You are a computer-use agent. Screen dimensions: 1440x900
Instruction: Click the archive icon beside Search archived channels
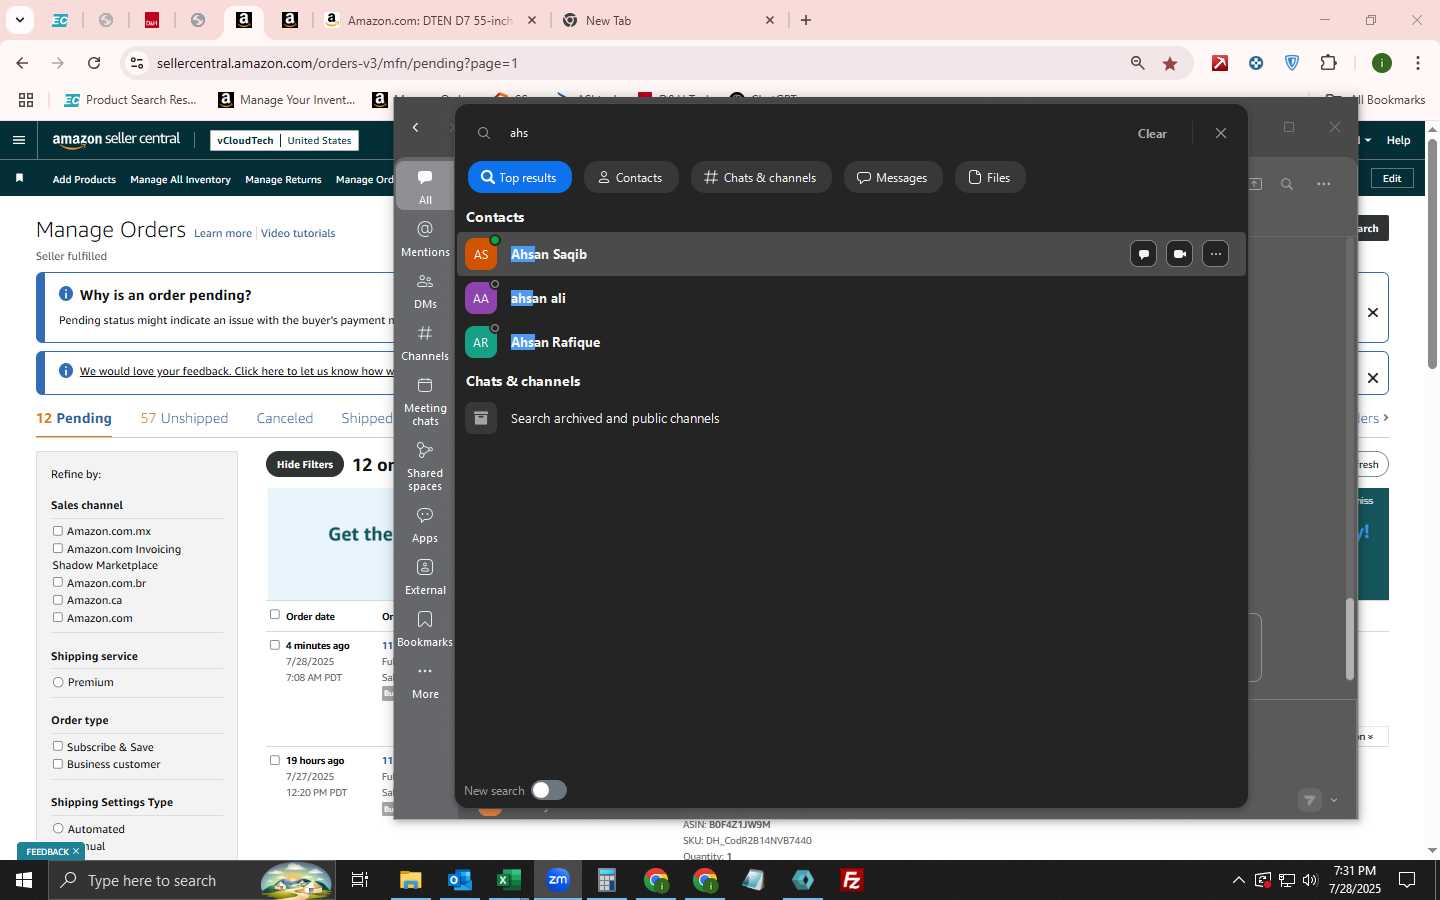[x=481, y=418]
